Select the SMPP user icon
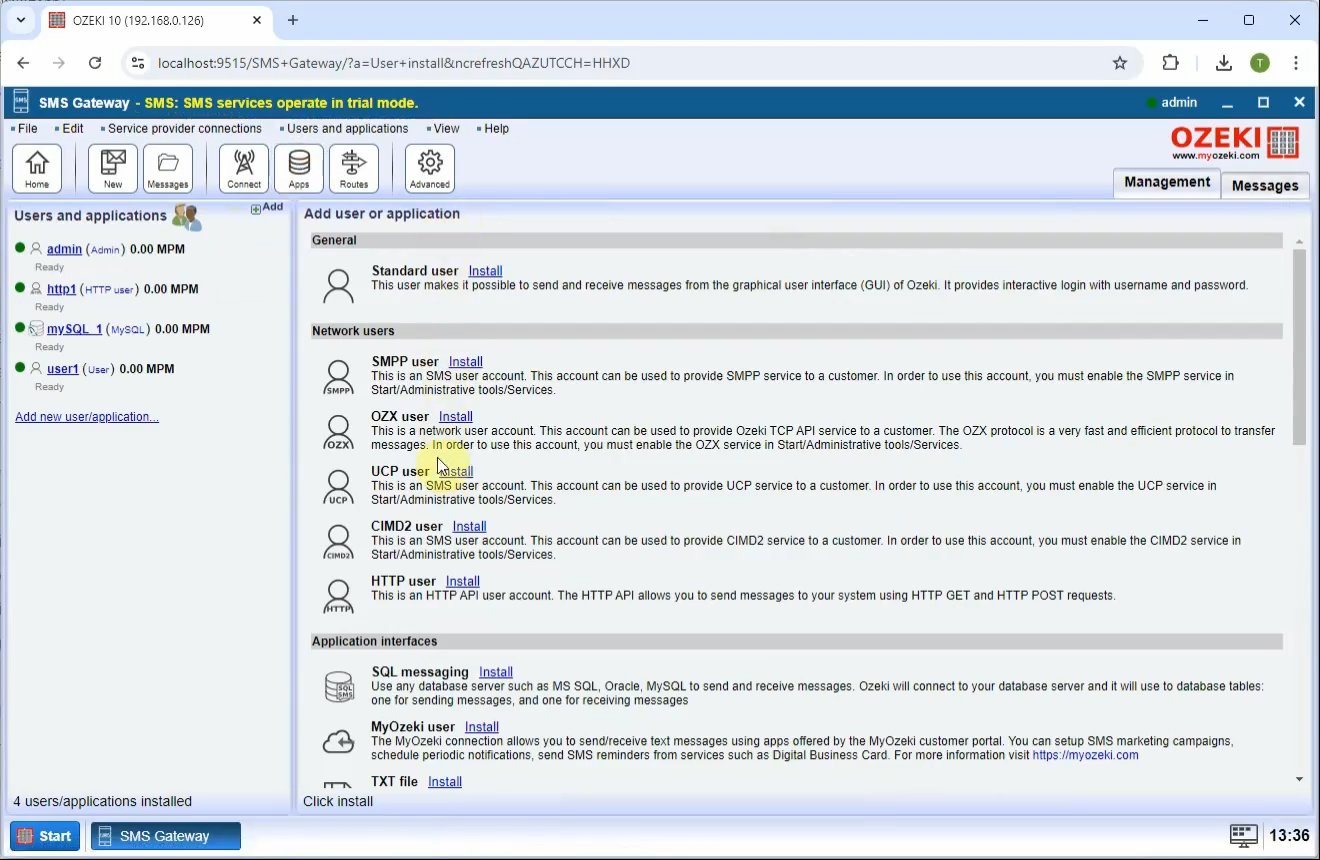Viewport: 1320px width, 860px height. (338, 375)
